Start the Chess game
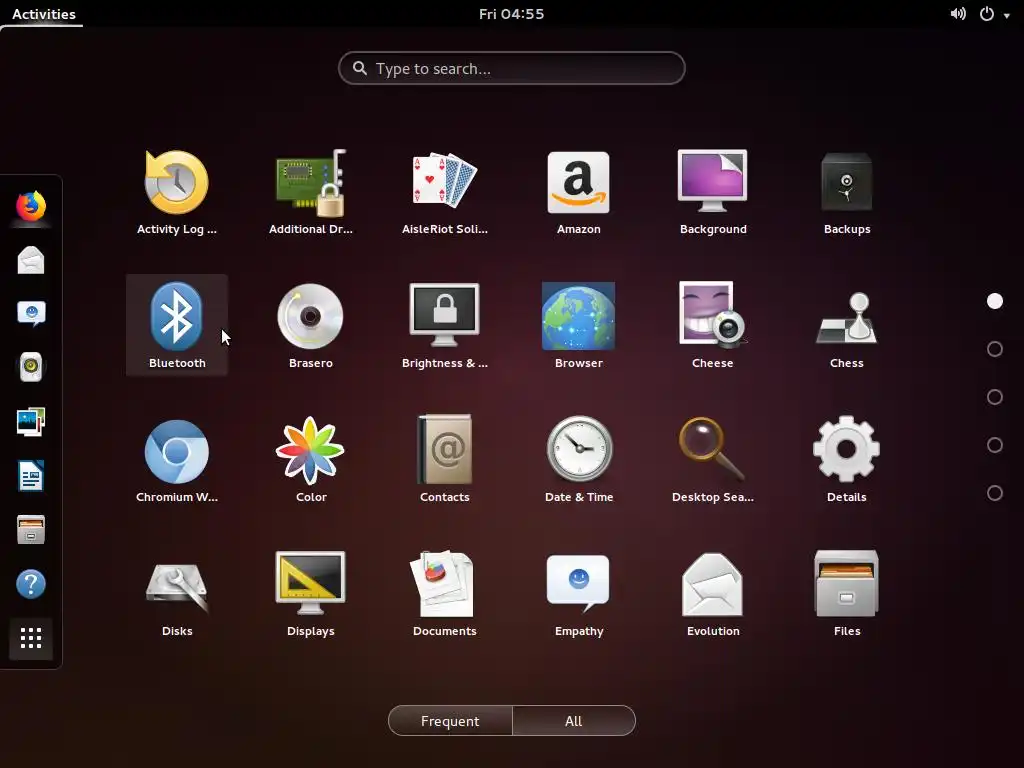This screenshot has height=768, width=1024. 847,325
